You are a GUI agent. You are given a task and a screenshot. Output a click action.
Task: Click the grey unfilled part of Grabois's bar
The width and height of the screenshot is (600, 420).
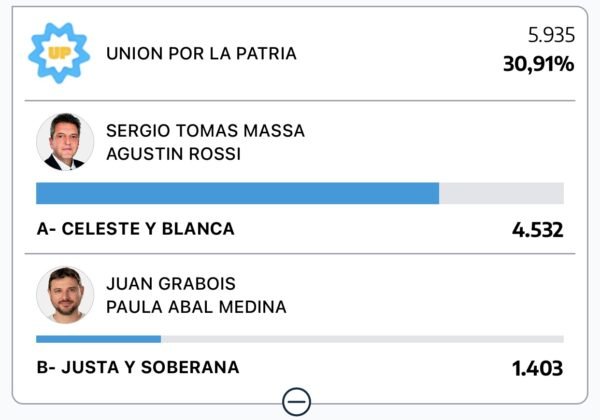[x=360, y=339]
